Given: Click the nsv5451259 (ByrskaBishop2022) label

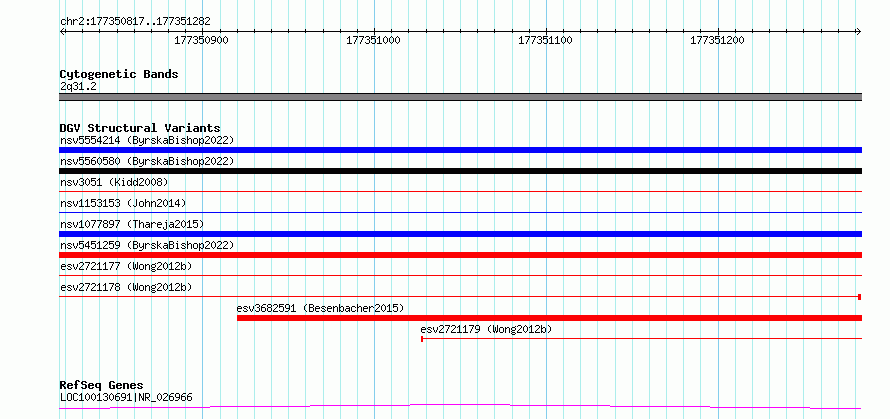Looking at the screenshot, I should coord(146,245).
